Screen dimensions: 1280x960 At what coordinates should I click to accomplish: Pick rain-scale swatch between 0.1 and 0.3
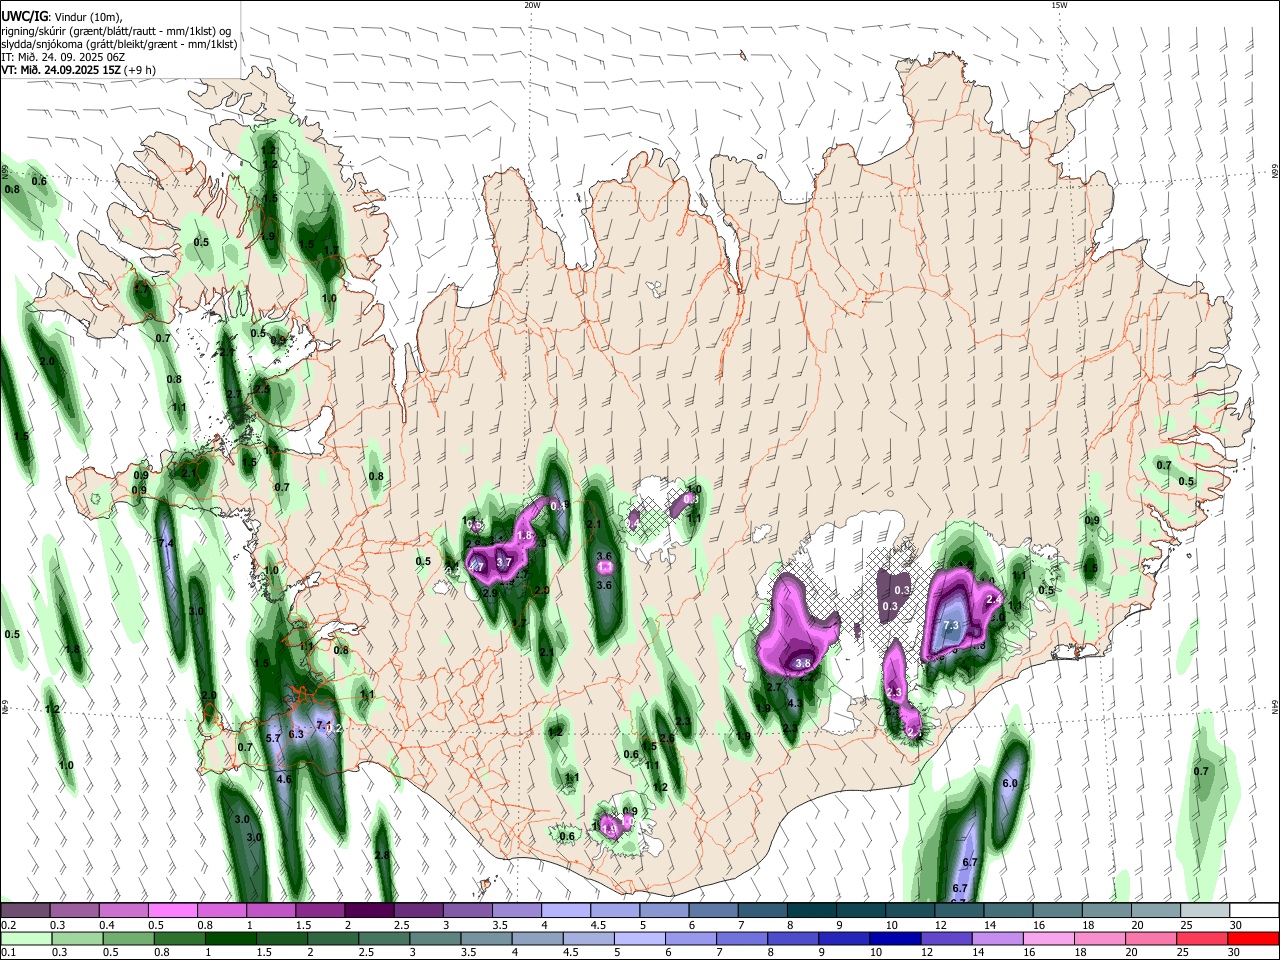coord(25,938)
